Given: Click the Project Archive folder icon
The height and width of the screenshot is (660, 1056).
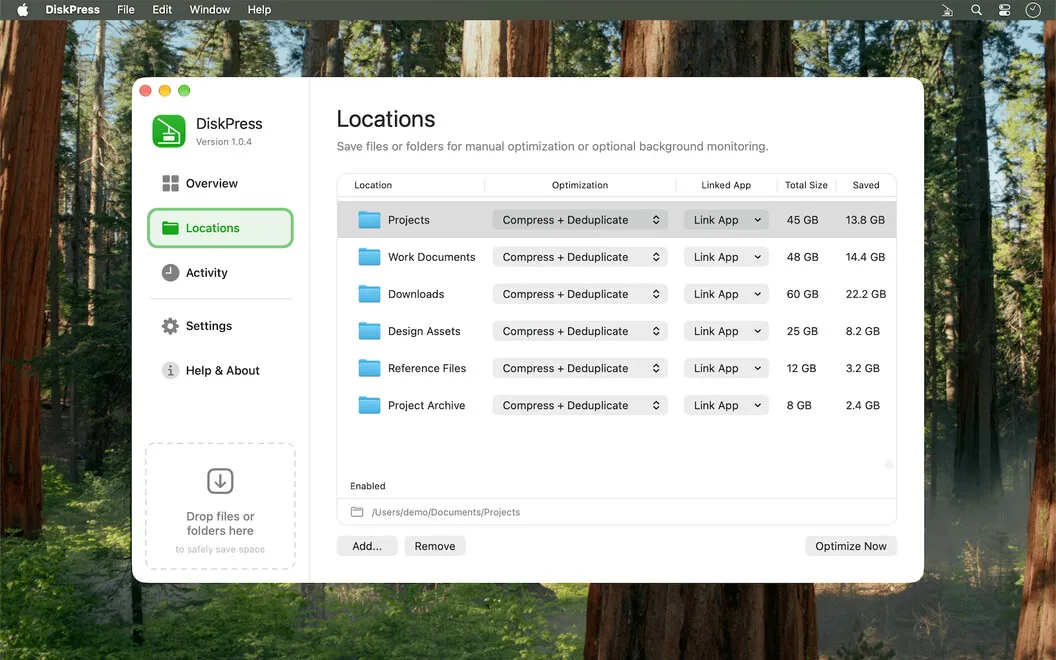Looking at the screenshot, I should tap(369, 405).
